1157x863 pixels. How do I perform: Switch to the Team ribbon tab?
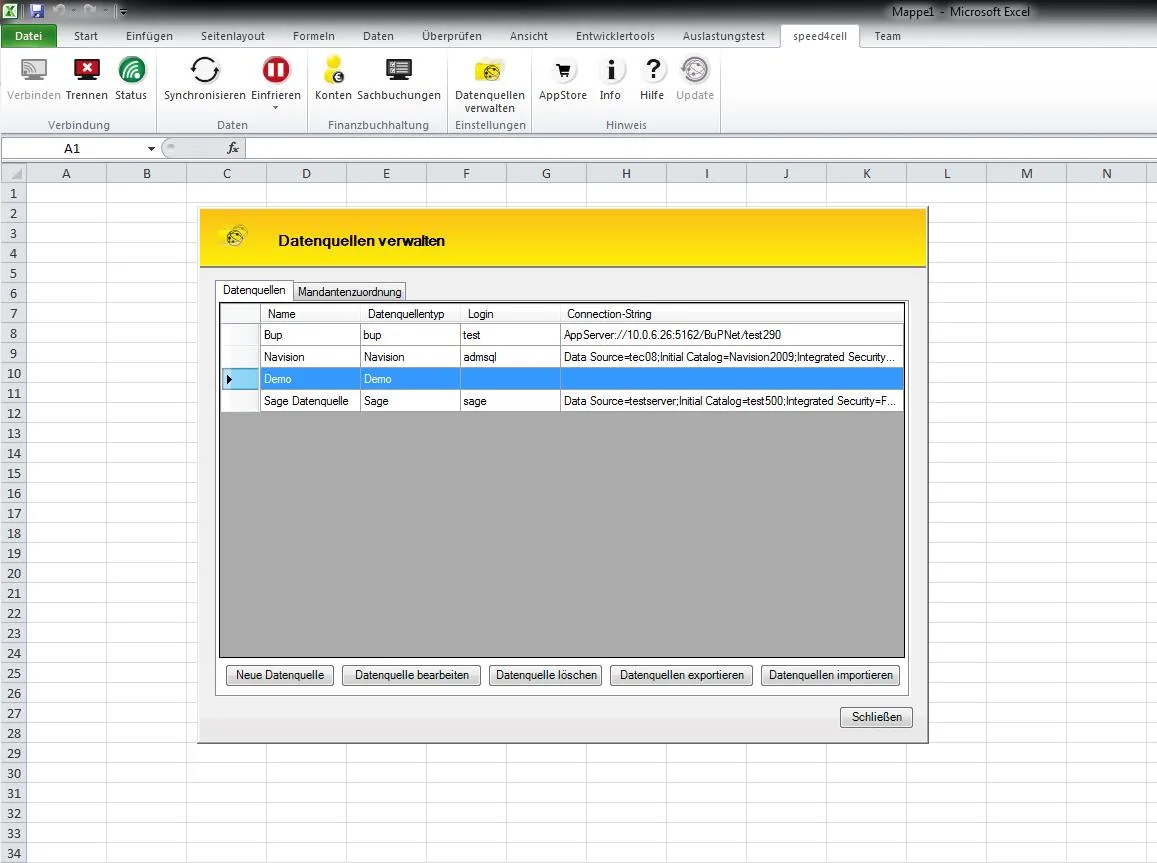(x=888, y=36)
